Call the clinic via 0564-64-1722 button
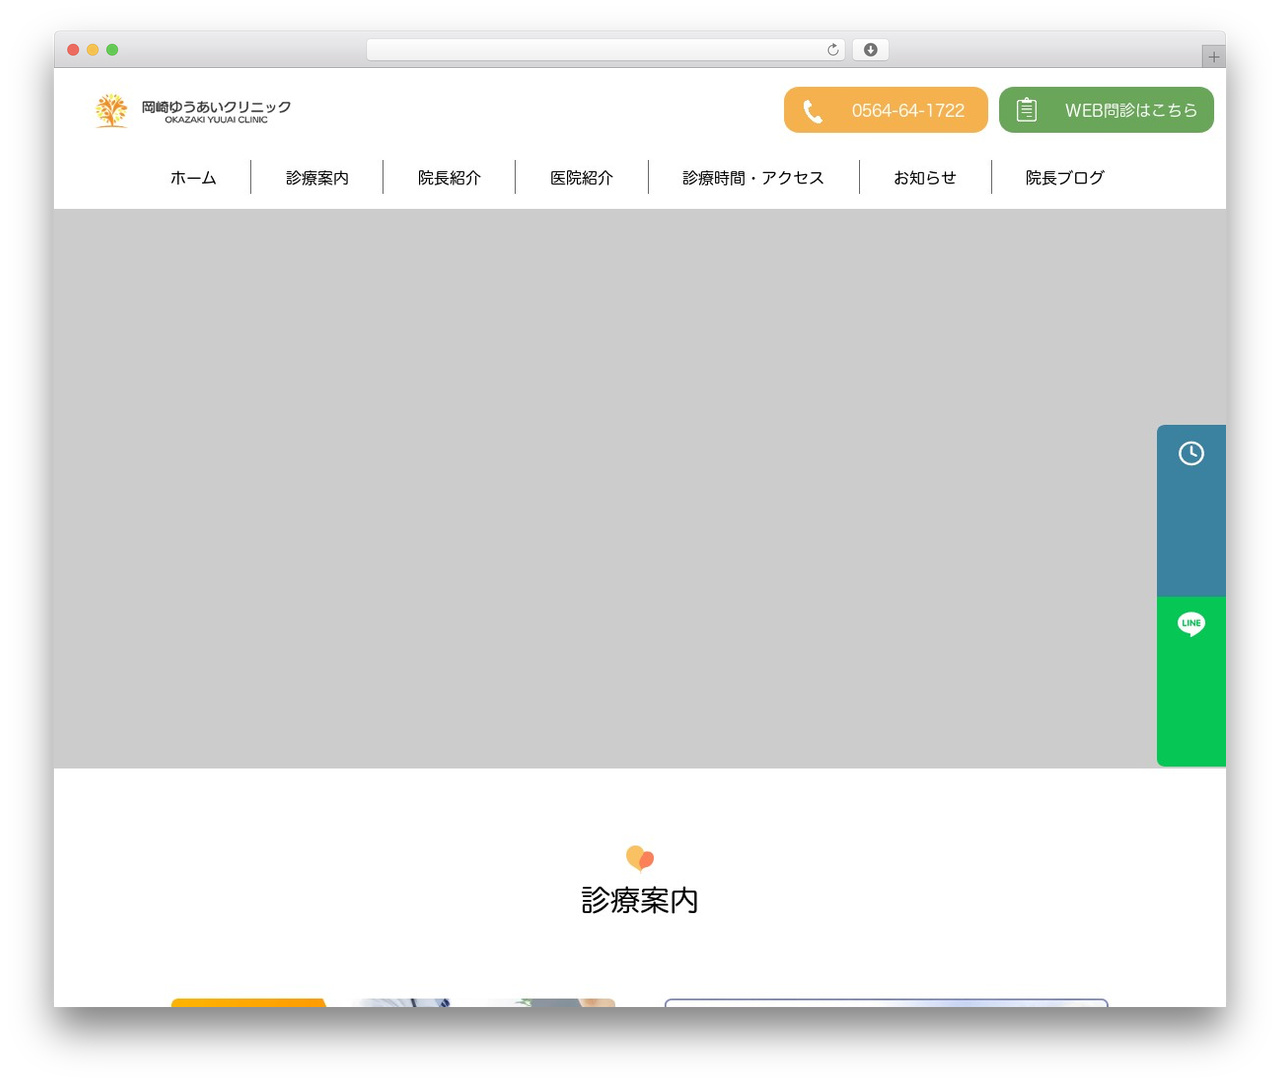This screenshot has height=1084, width=1280. coord(886,110)
